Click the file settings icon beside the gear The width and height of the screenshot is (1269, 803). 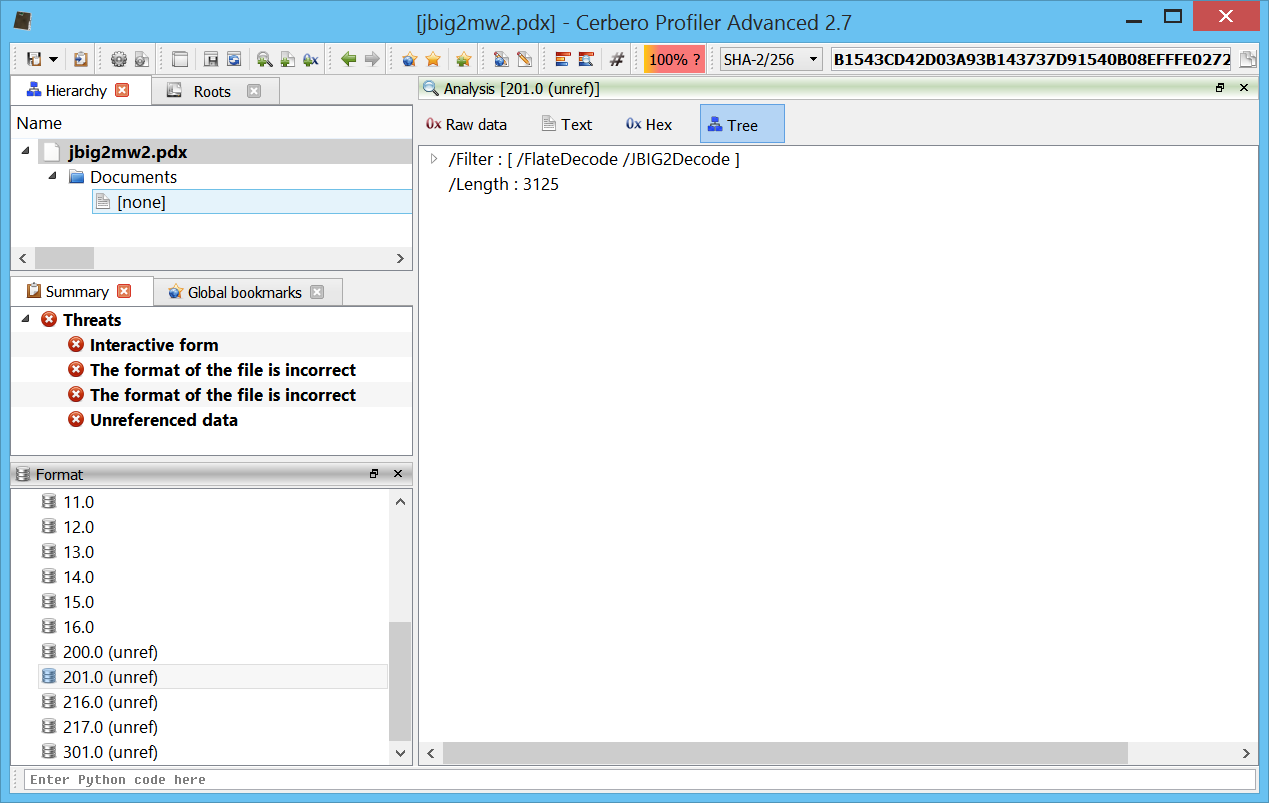click(x=143, y=59)
